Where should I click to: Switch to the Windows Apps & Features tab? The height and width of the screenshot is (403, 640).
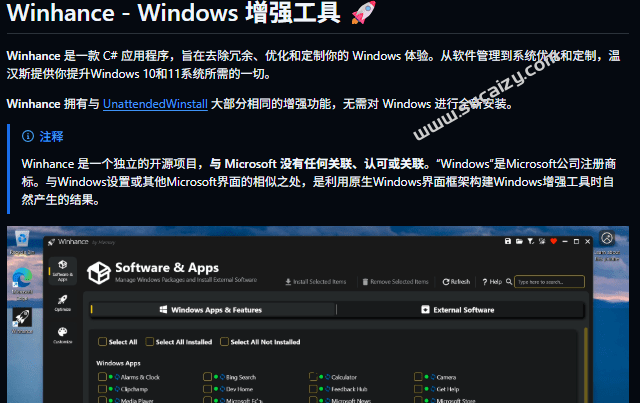tap(213, 309)
